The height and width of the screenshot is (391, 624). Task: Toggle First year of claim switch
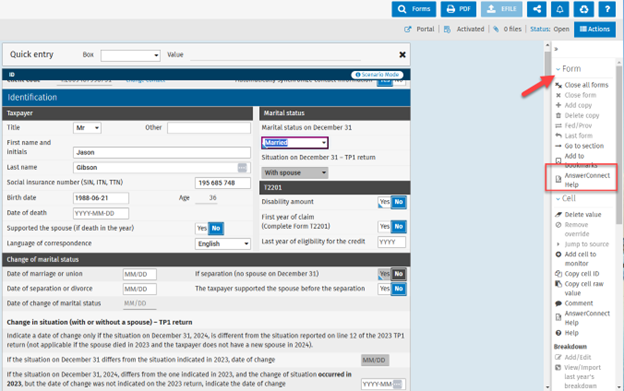coord(392,227)
